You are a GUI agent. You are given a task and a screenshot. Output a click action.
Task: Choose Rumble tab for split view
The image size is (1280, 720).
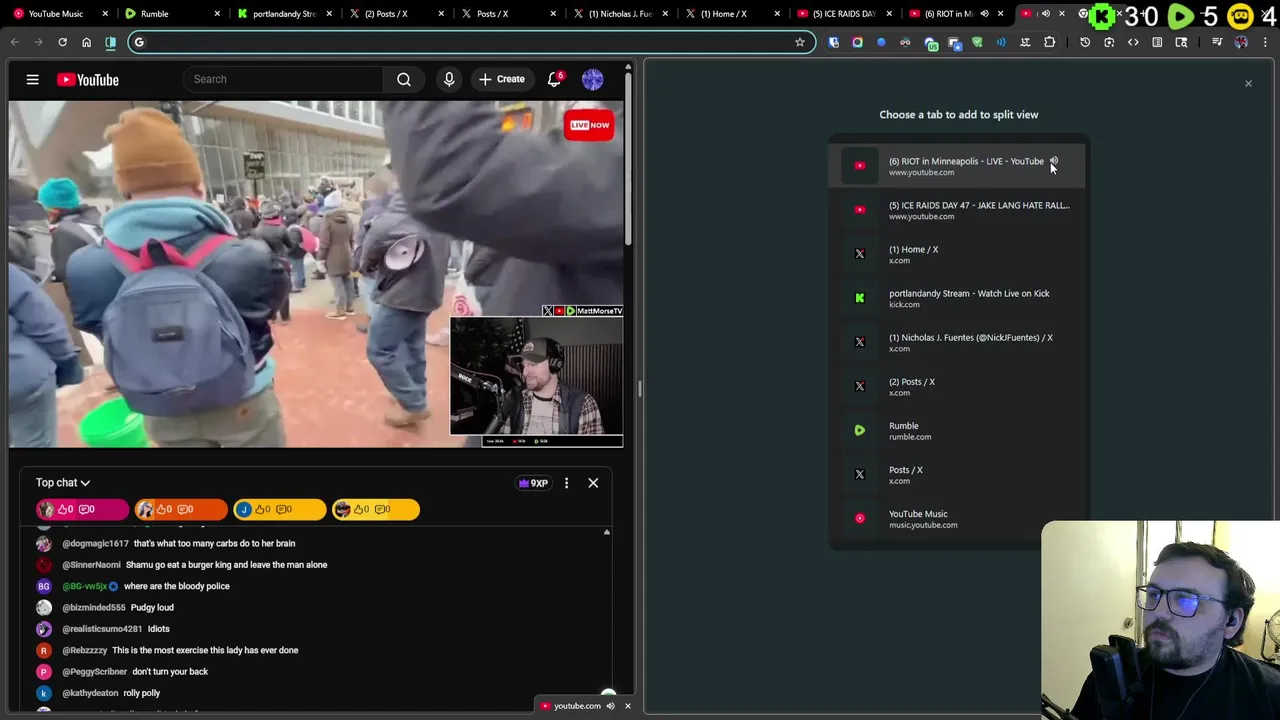(x=957, y=430)
